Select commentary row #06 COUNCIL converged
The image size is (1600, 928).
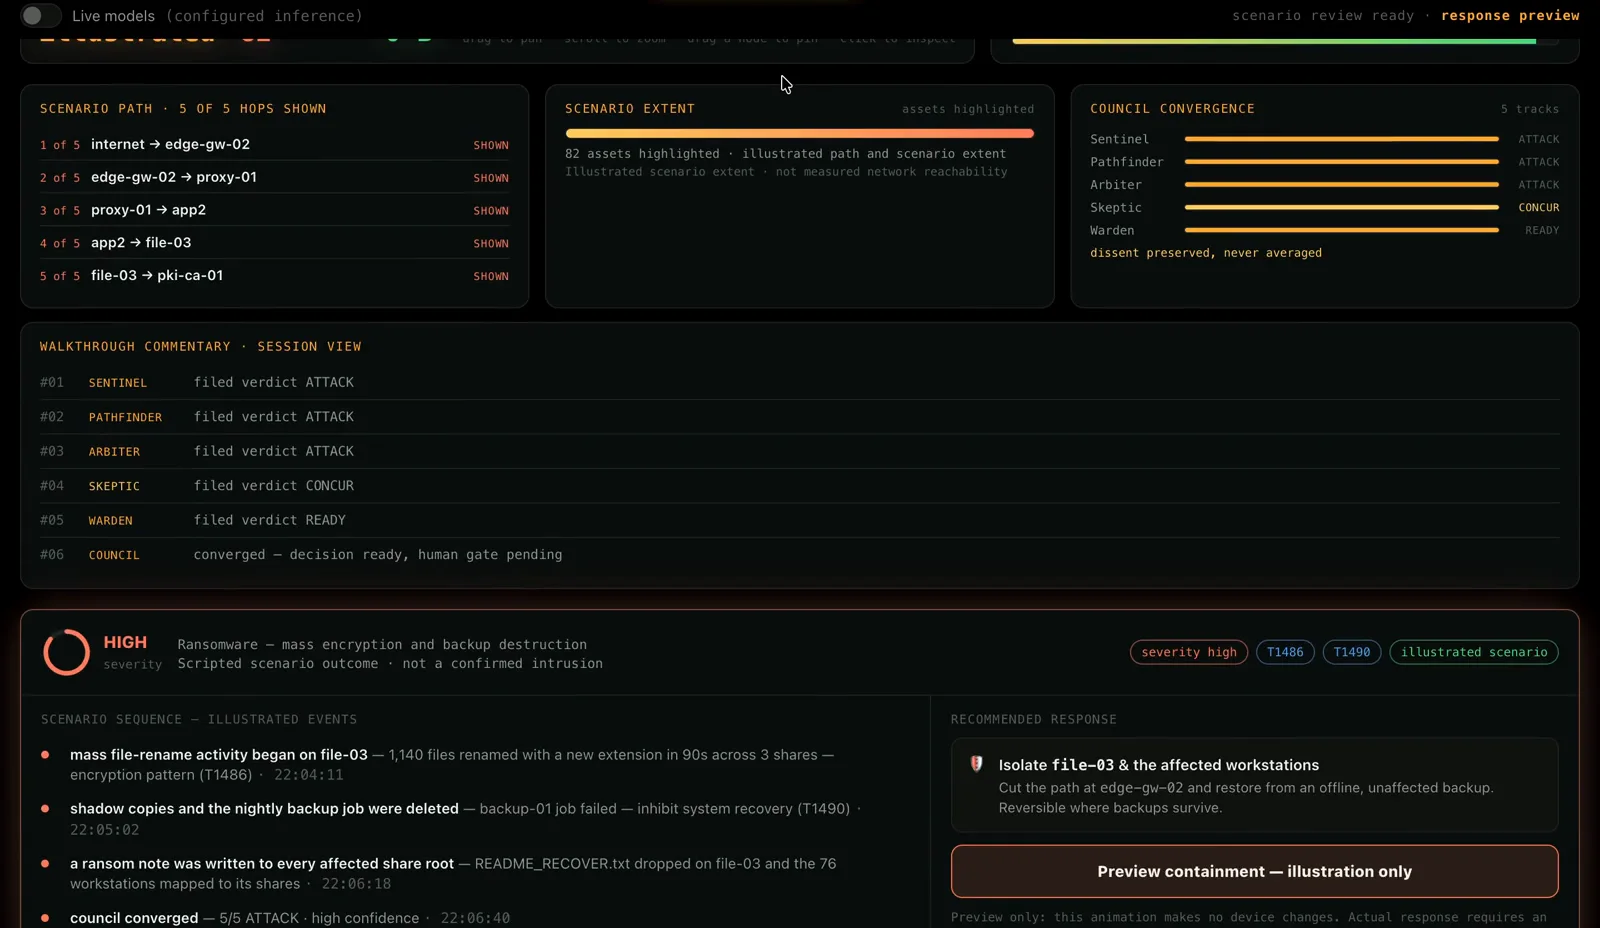point(799,555)
